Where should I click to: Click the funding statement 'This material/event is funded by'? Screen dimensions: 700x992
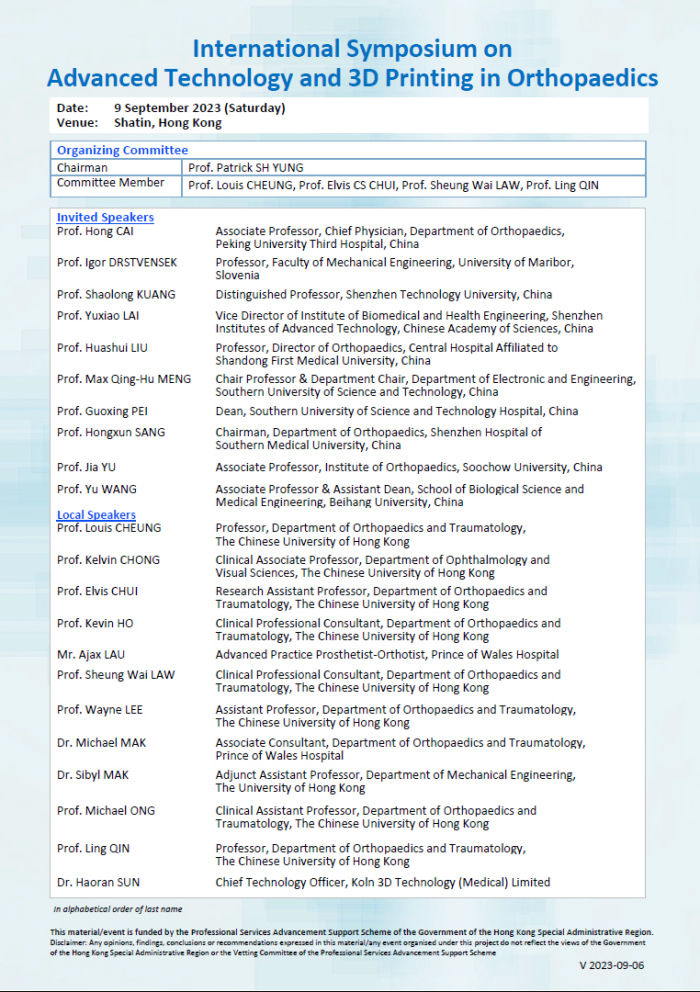[351, 933]
